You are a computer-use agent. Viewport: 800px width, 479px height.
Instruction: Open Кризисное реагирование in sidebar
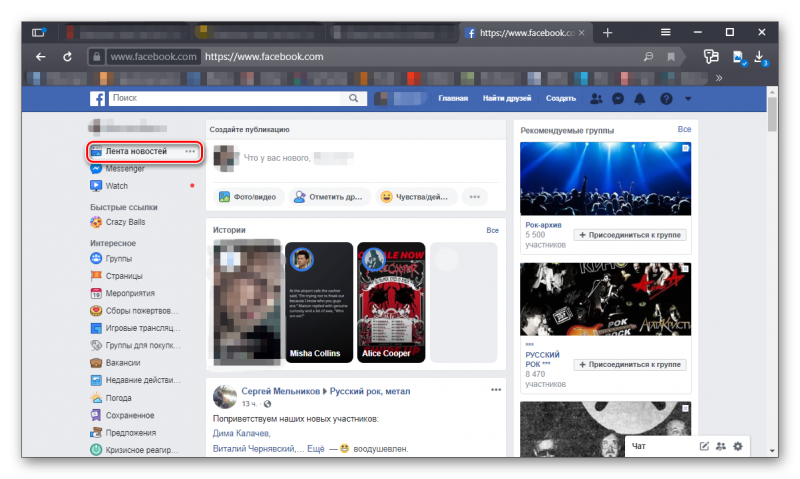[x=134, y=450]
